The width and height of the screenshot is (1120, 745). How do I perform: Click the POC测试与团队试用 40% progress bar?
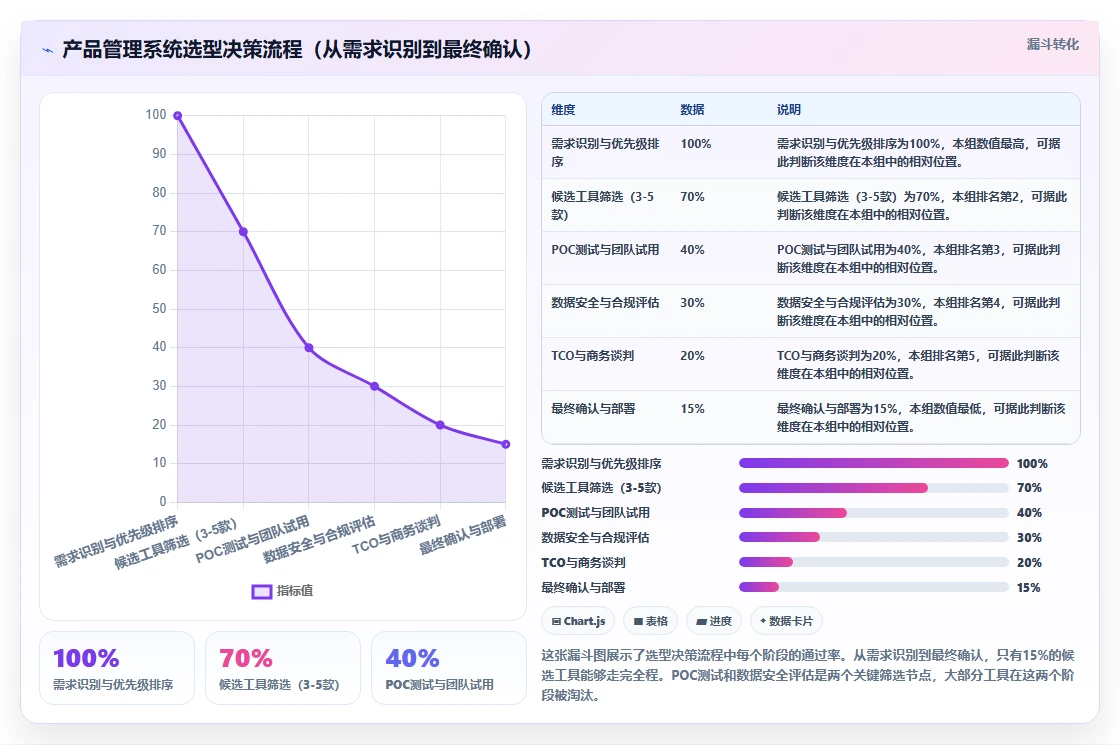(x=874, y=513)
